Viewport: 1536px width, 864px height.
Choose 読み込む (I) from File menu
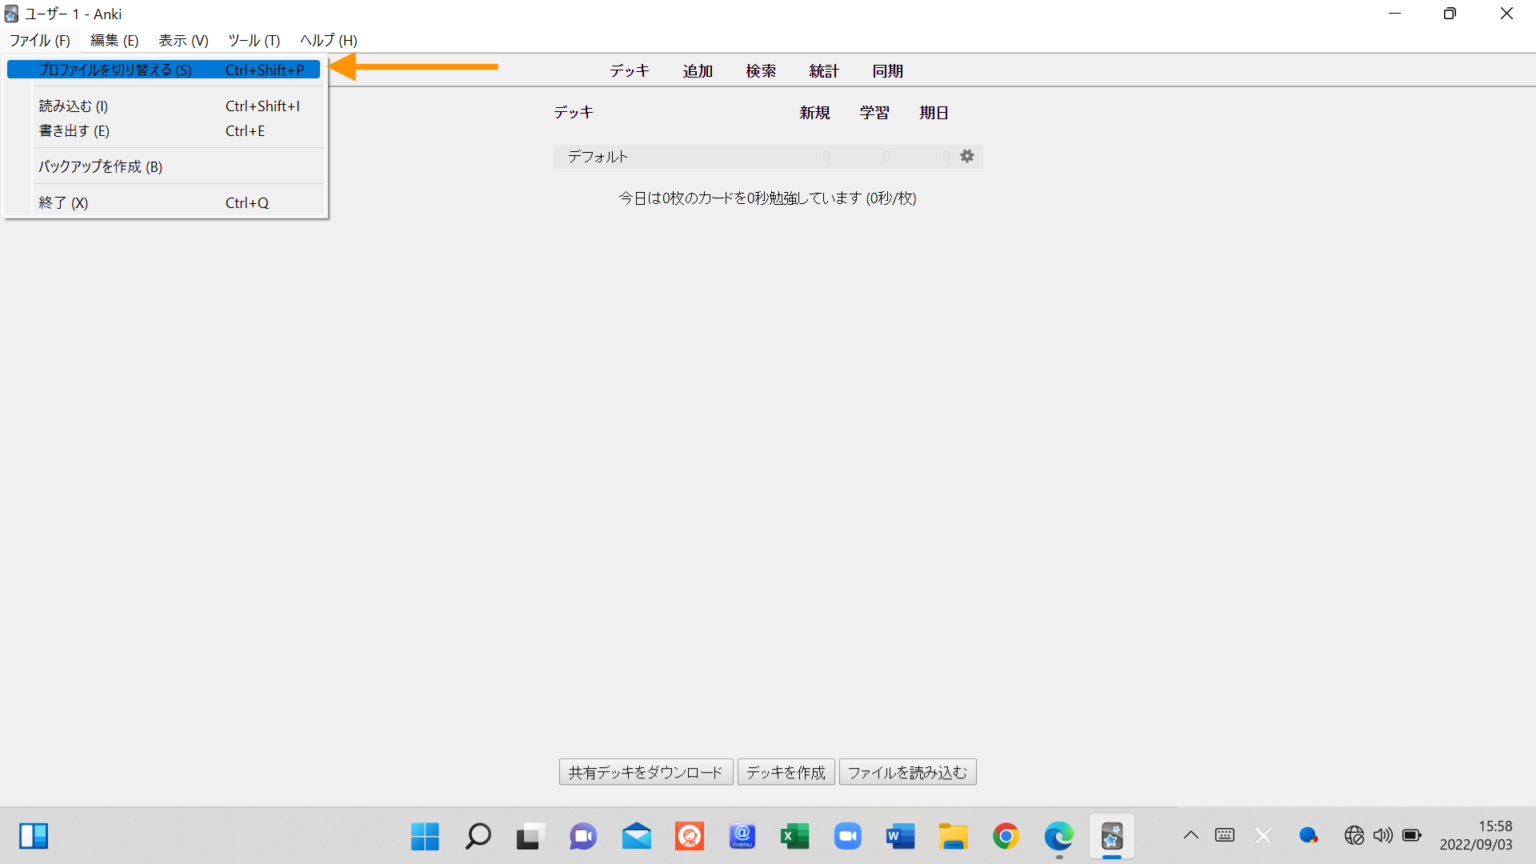74,106
